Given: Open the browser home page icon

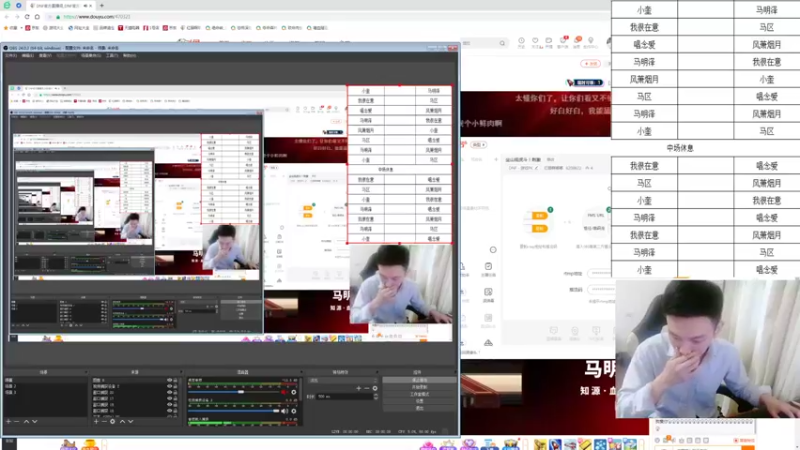Looking at the screenshot, I should pos(37,17).
